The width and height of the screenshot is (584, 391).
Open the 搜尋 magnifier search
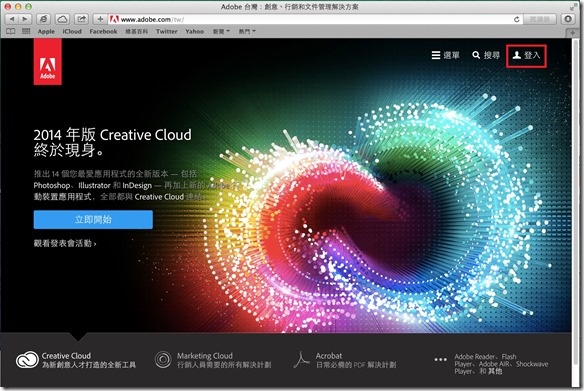click(x=486, y=55)
